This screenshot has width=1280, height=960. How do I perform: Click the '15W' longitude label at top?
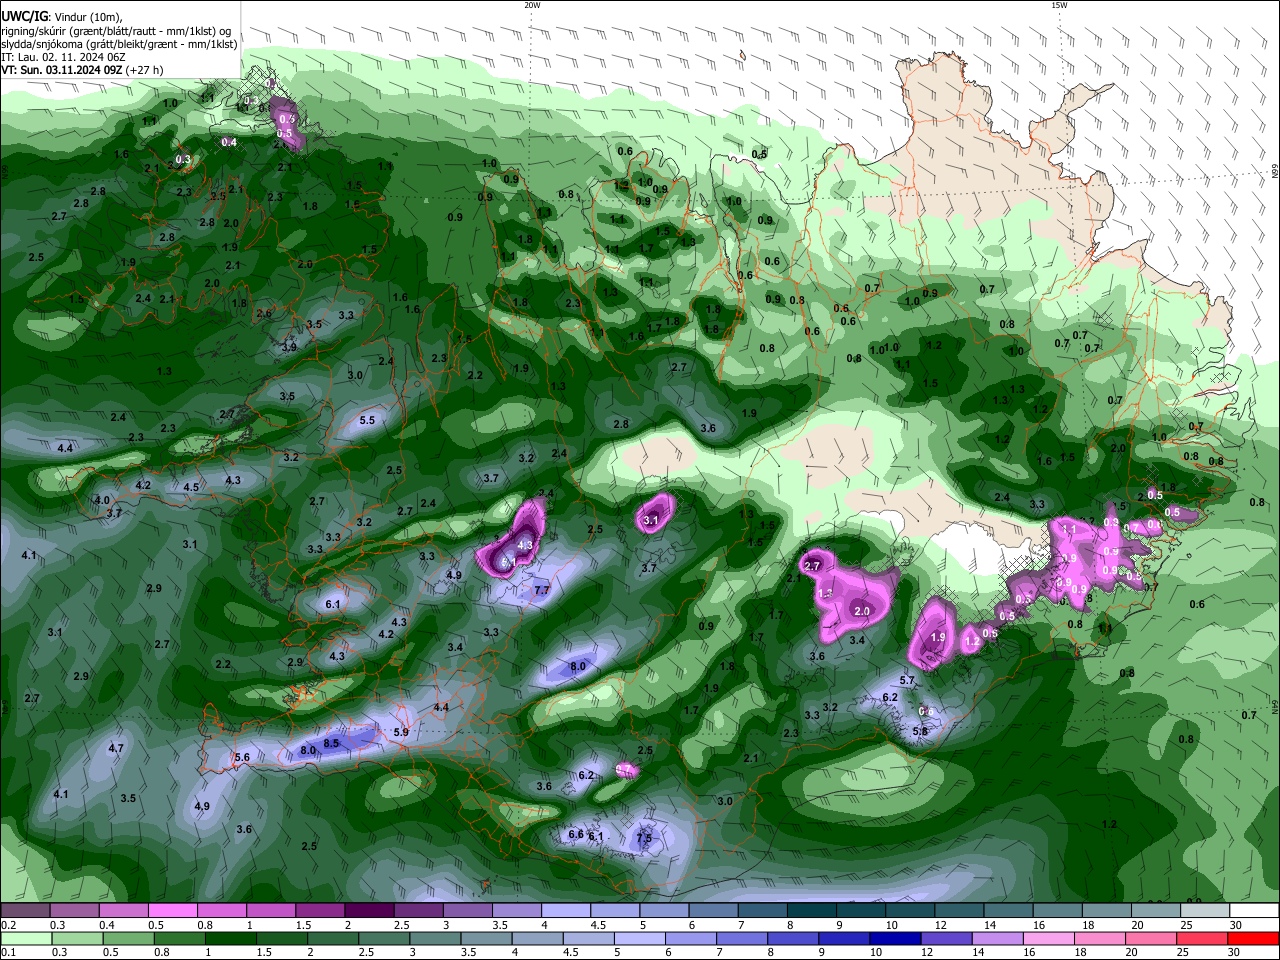(x=1059, y=5)
